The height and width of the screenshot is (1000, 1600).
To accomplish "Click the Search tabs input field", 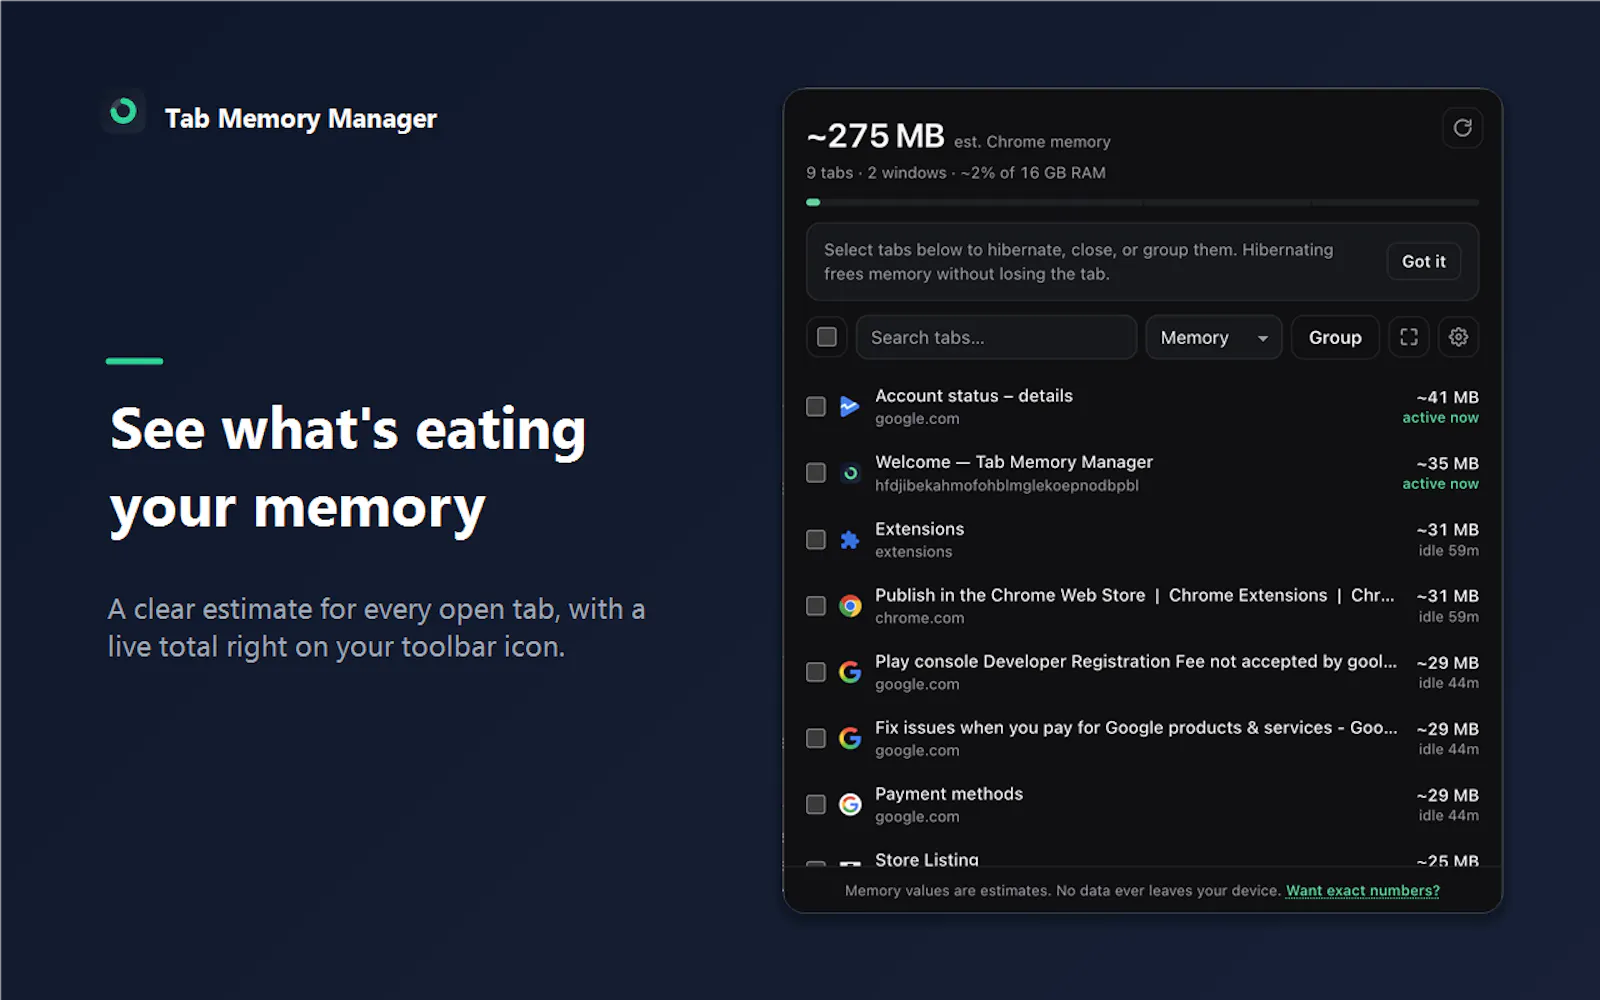I will click(x=996, y=337).
